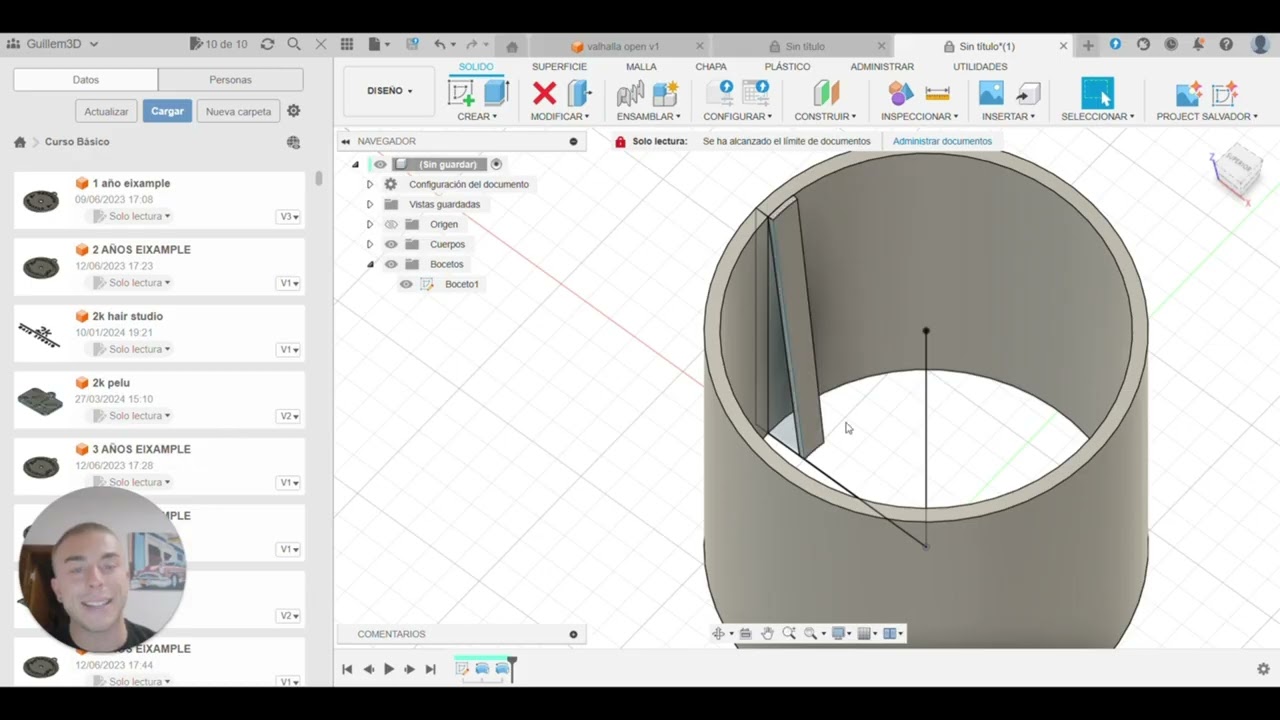Click Administrar documentos link
1280x720 pixels.
(942, 141)
